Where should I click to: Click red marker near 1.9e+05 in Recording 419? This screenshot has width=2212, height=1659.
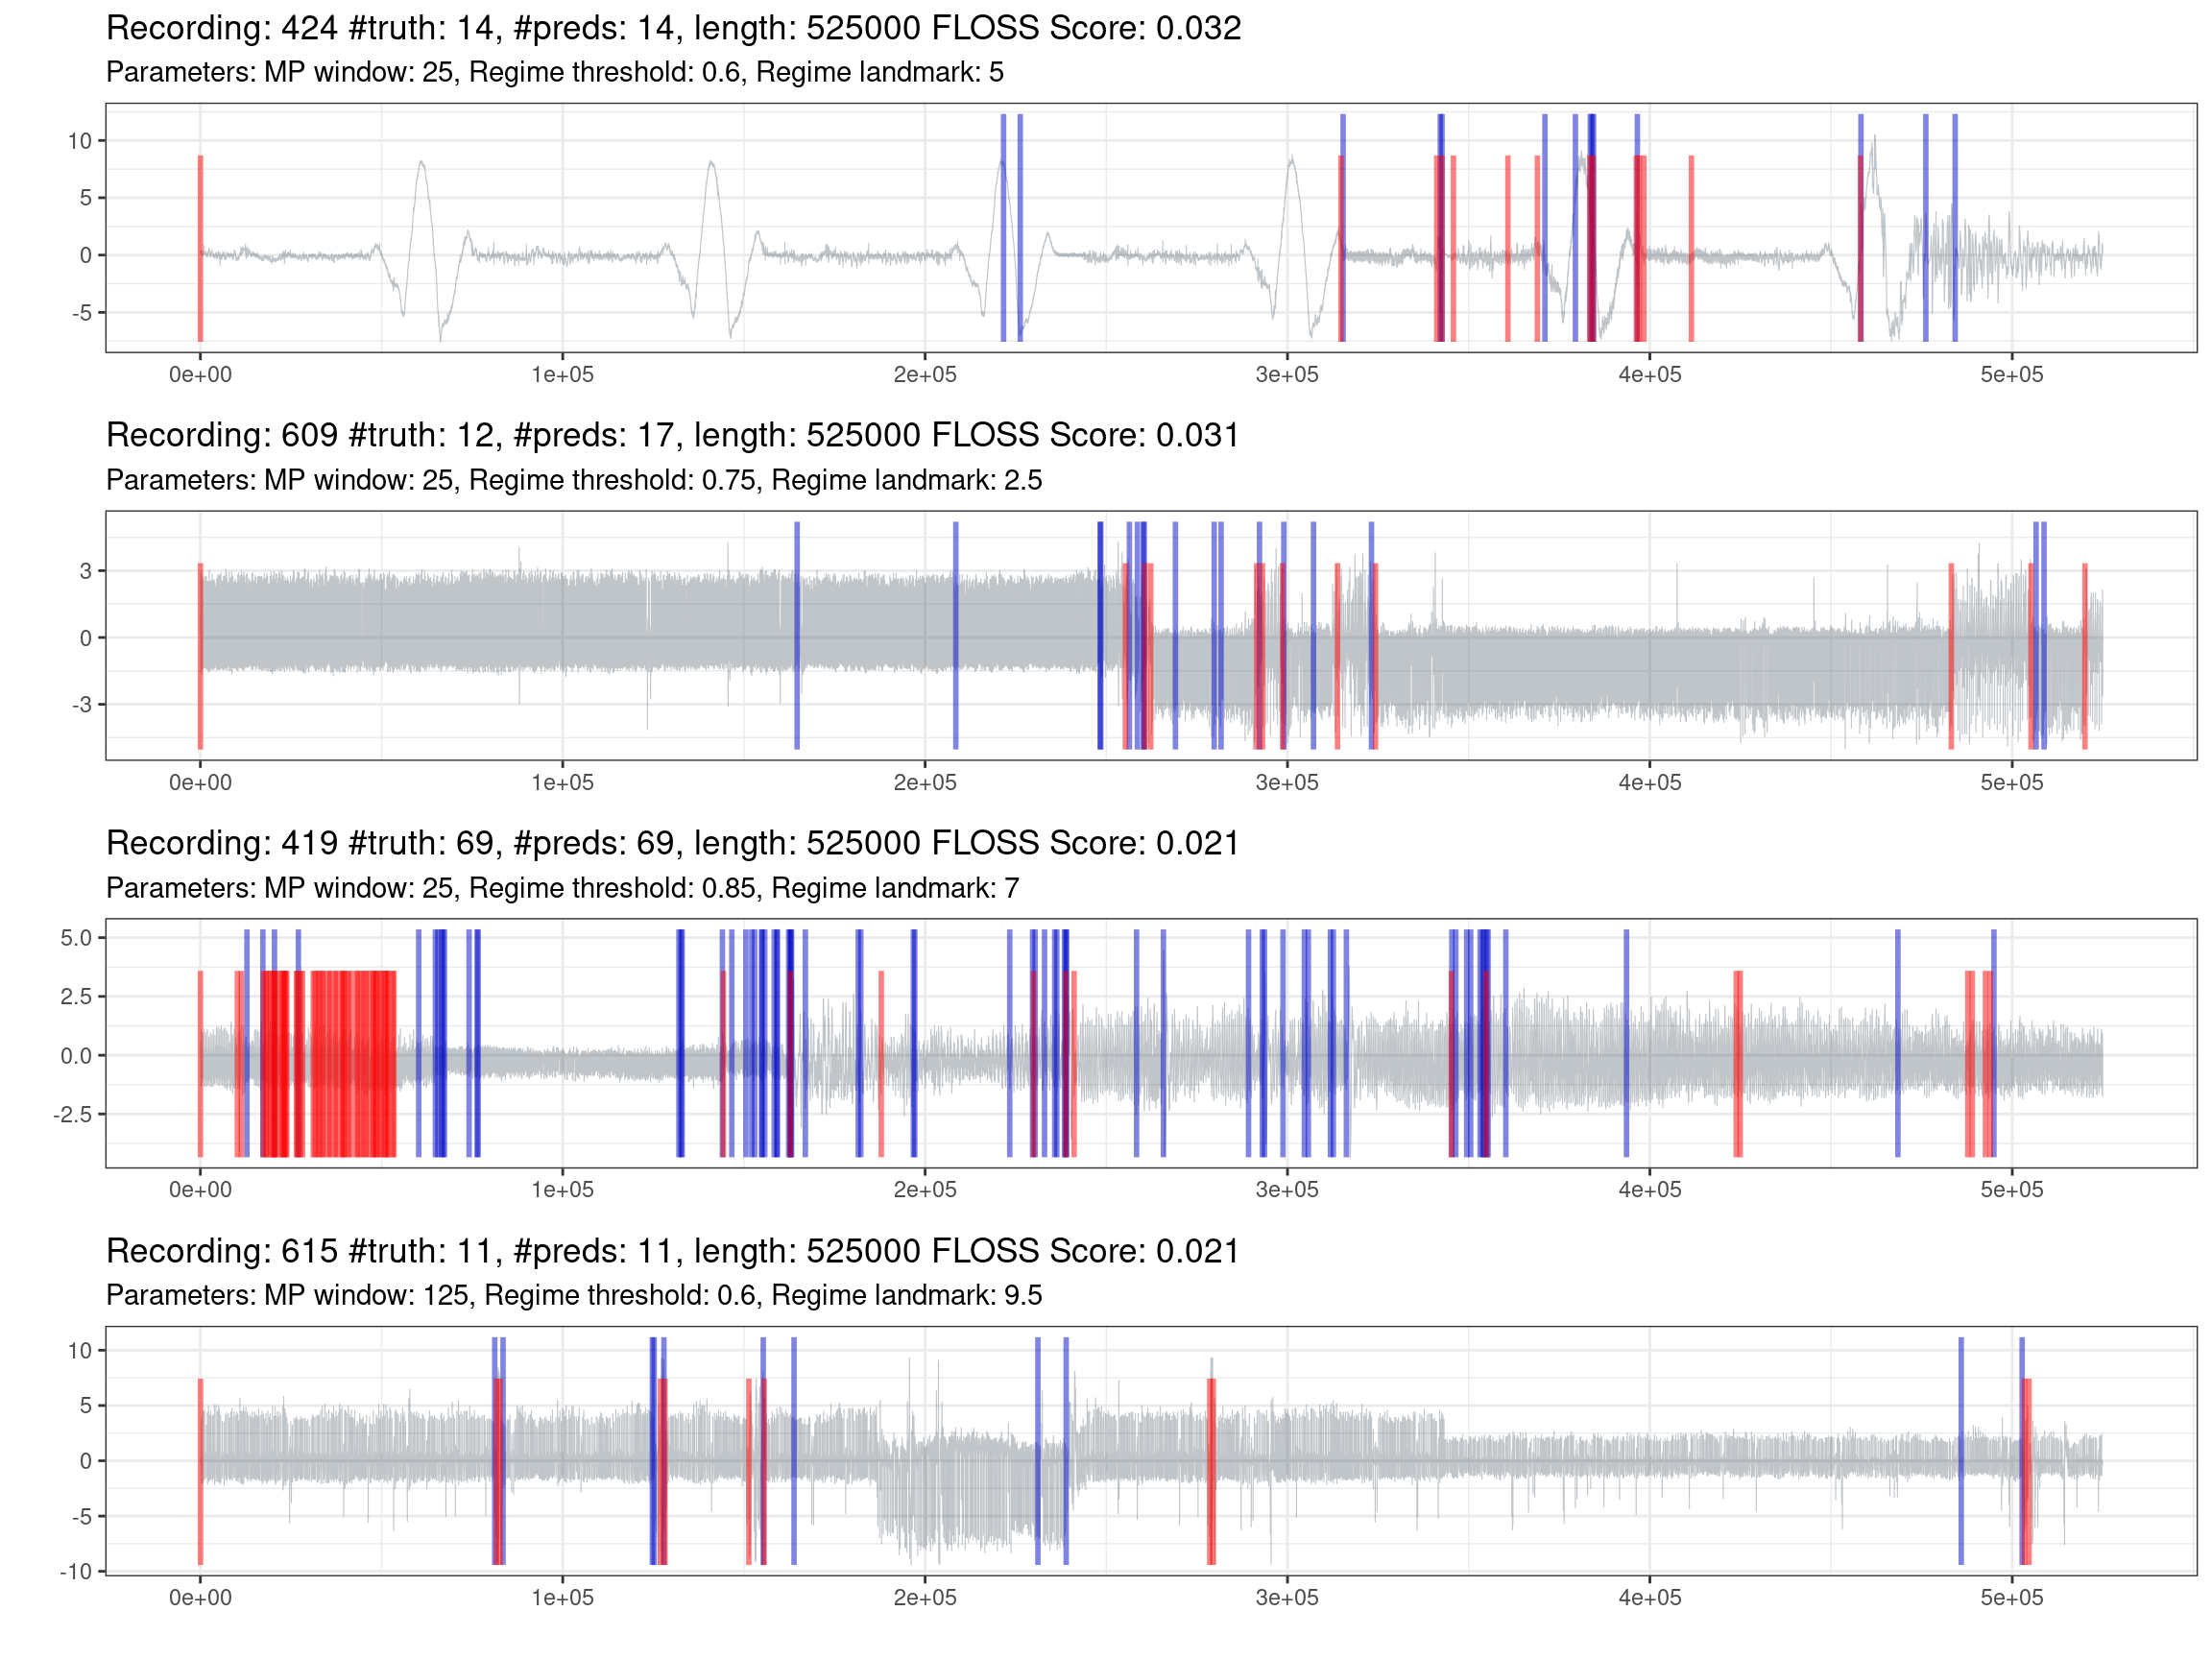pyautogui.click(x=881, y=1064)
